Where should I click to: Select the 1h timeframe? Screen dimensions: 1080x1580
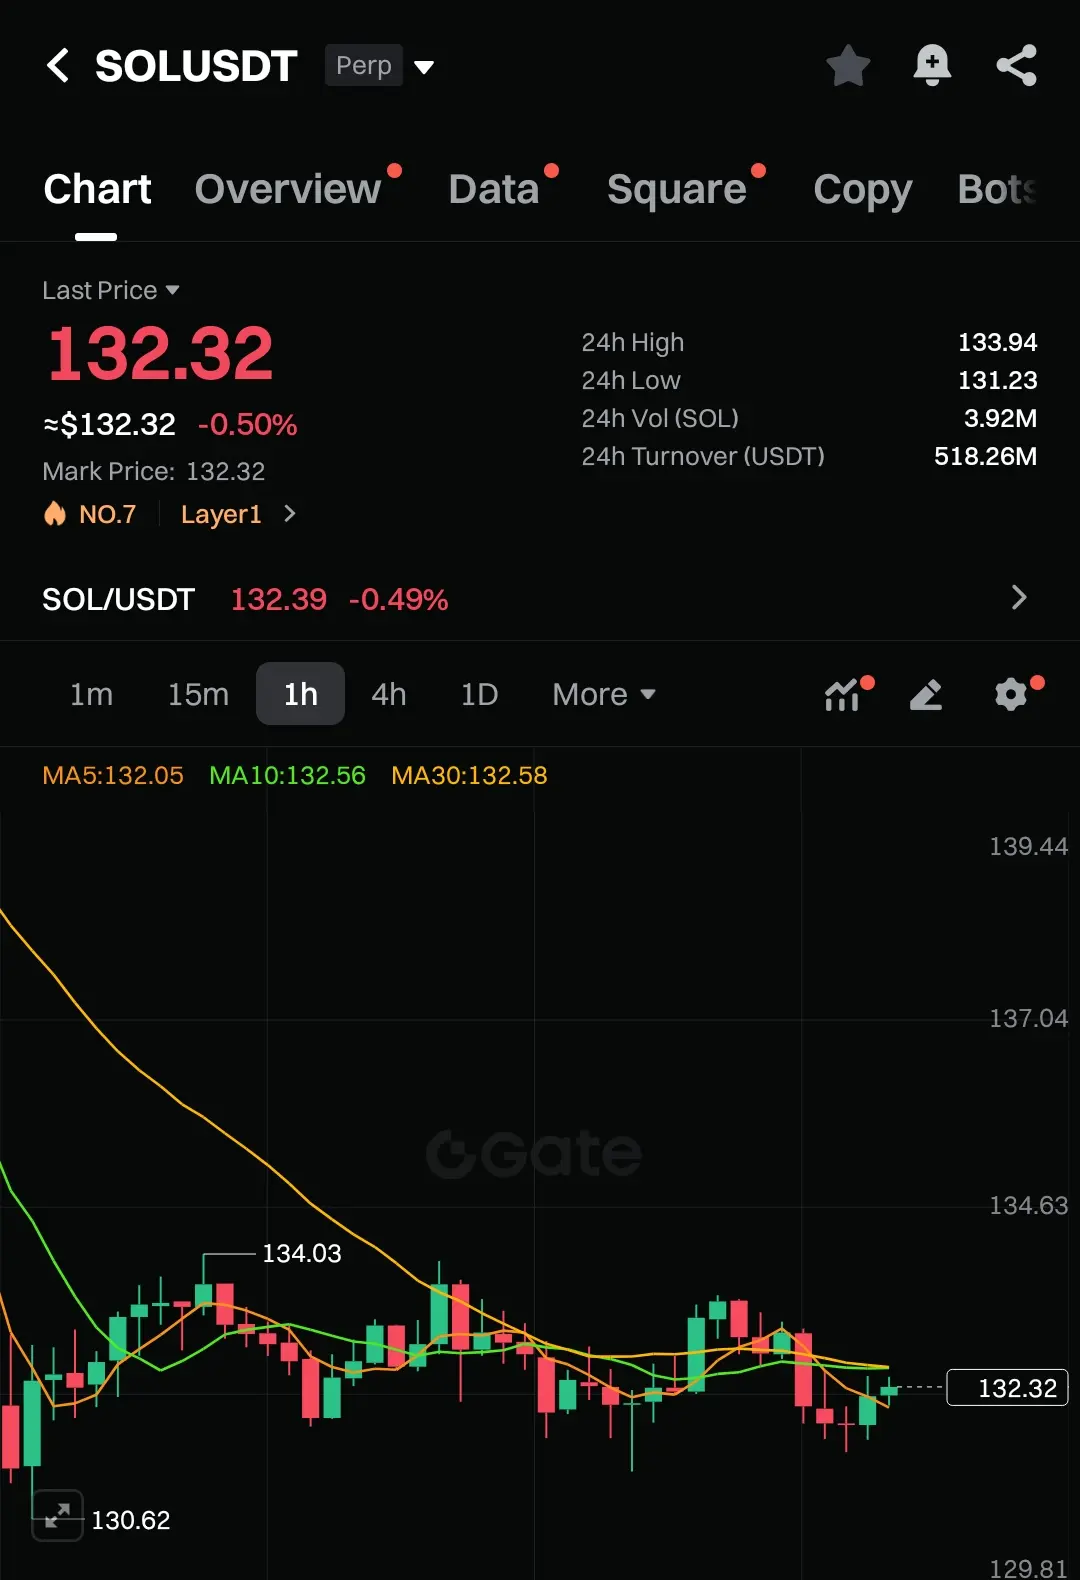click(301, 694)
